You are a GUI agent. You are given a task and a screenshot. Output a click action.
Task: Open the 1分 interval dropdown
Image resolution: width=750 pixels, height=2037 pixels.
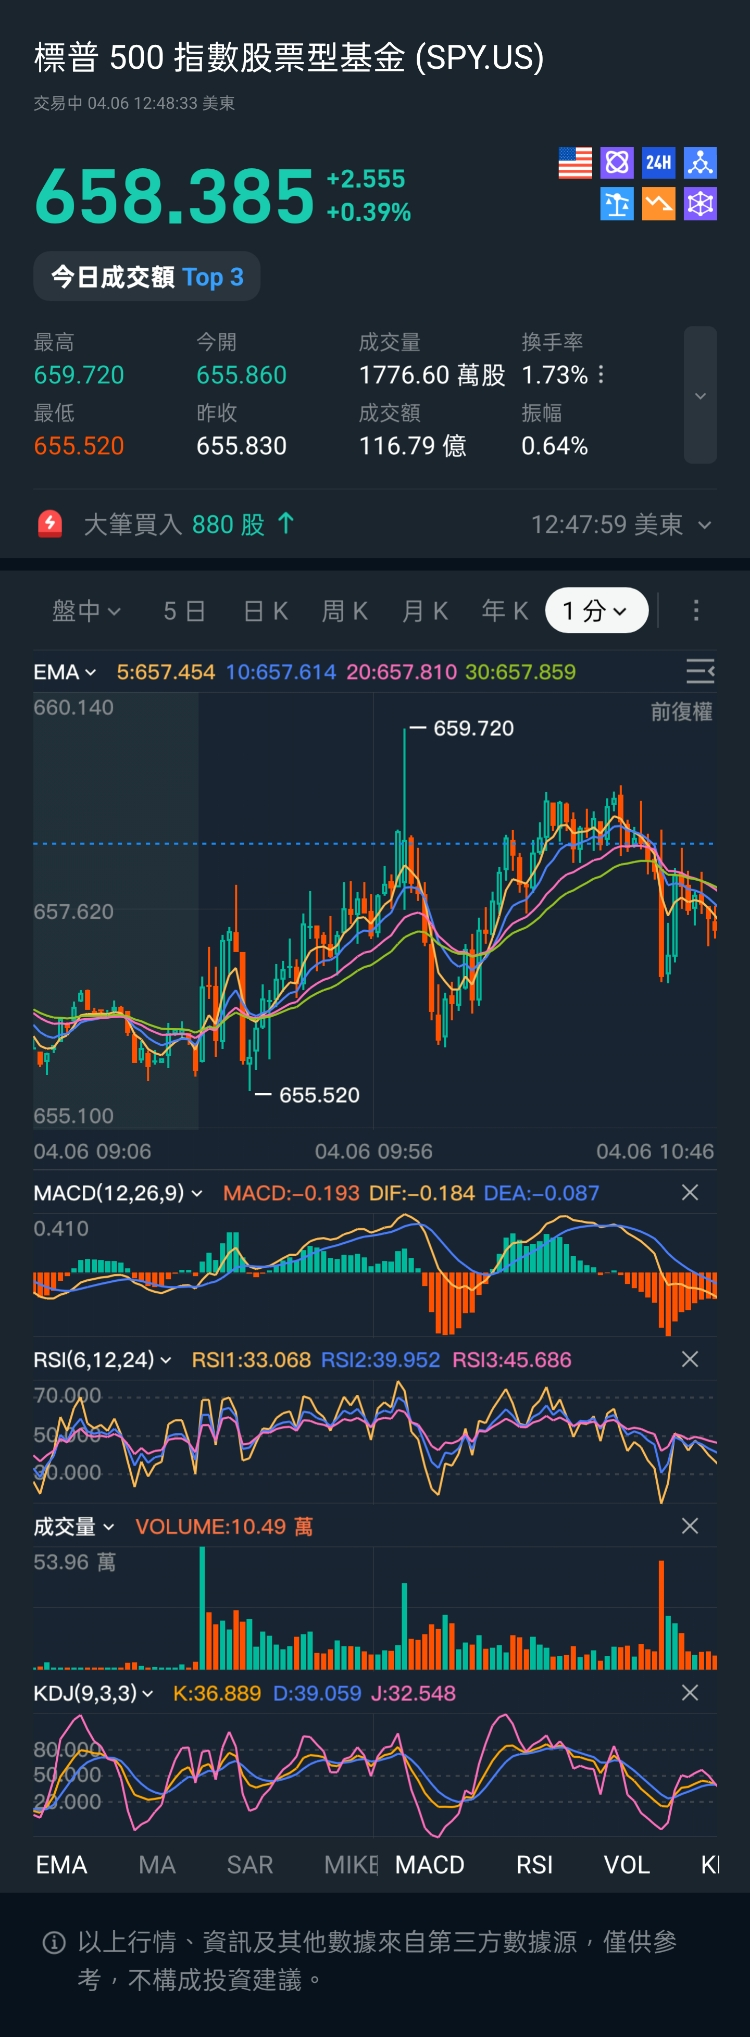tap(596, 610)
